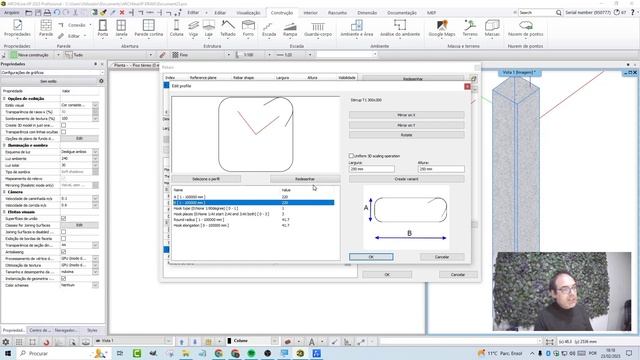Select the Massas mass tool
This screenshot has width=640, height=360.
(492, 28)
